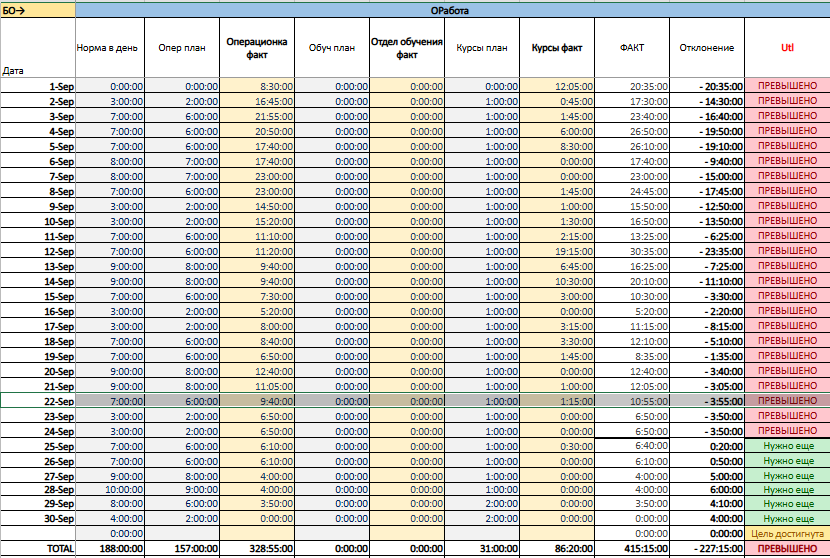This screenshot has width=830, height=558.
Task: Click FAKT value '11:15:00' on 17-Sep
Action: click(632, 326)
